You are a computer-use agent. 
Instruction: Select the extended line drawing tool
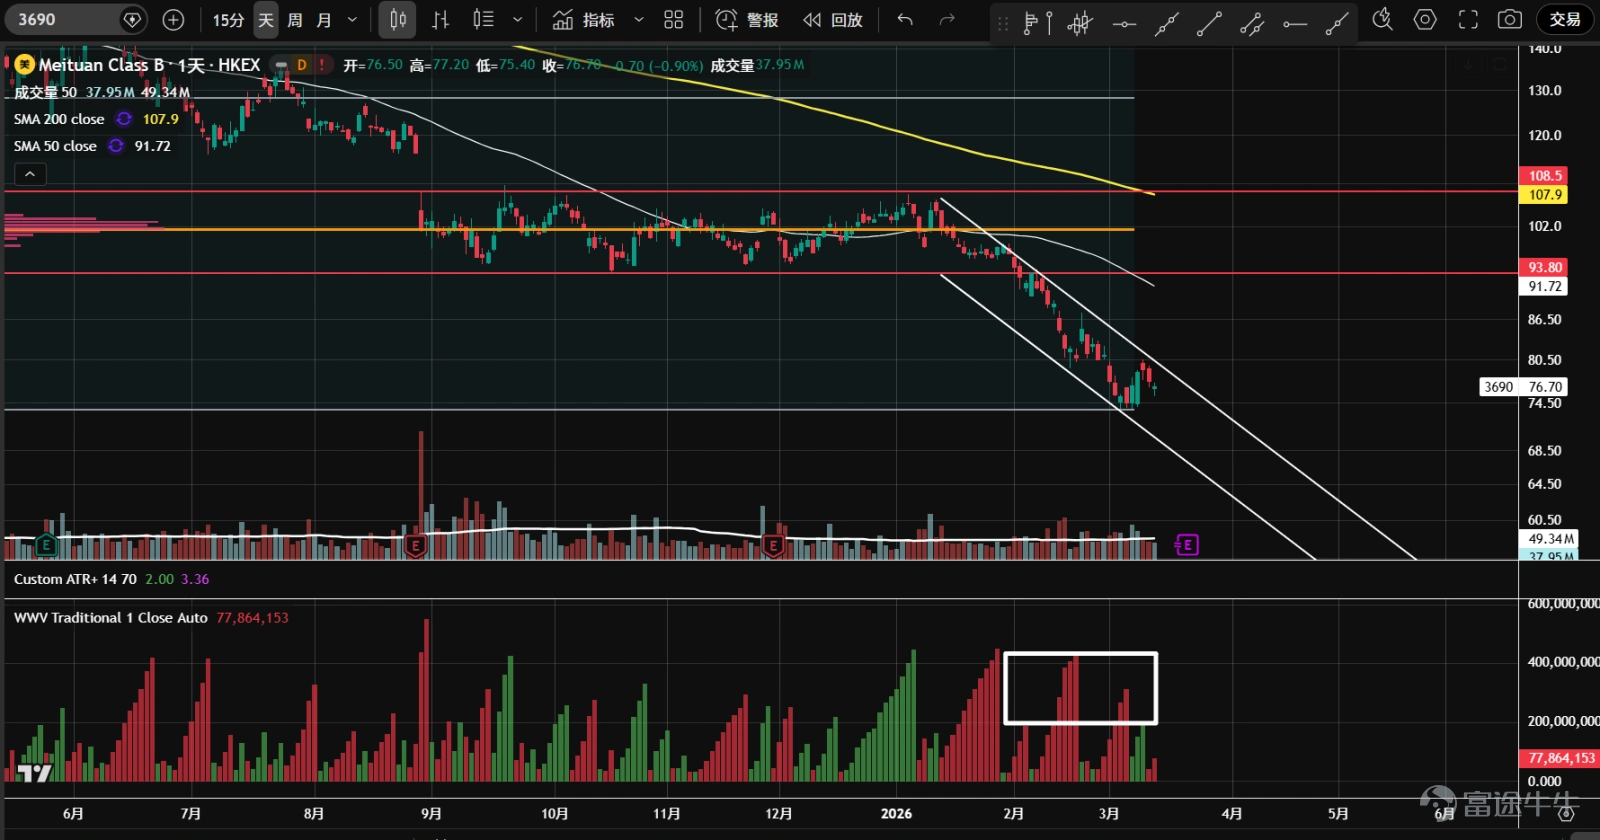[x=1337, y=22]
